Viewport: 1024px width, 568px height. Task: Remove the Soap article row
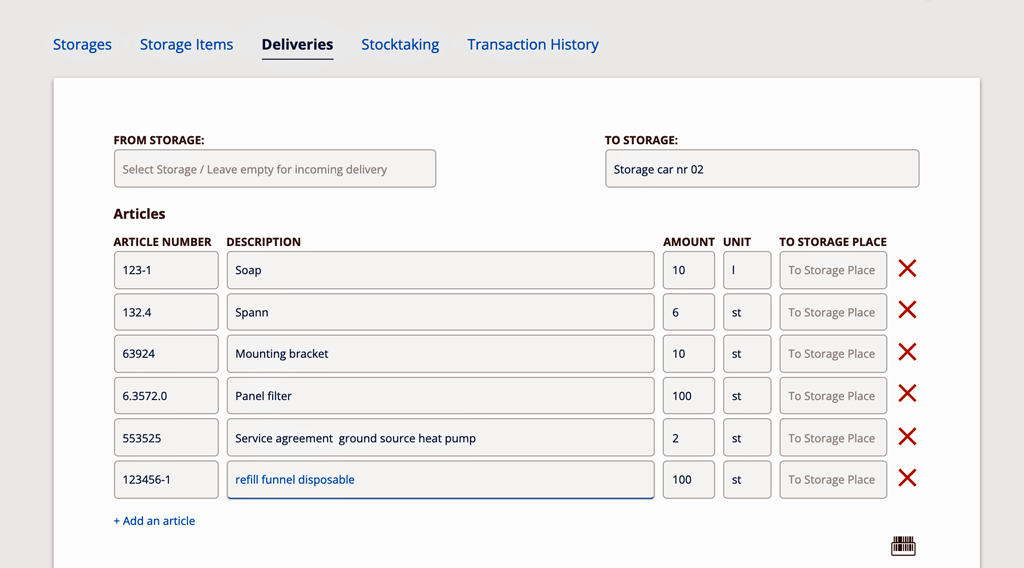click(907, 268)
